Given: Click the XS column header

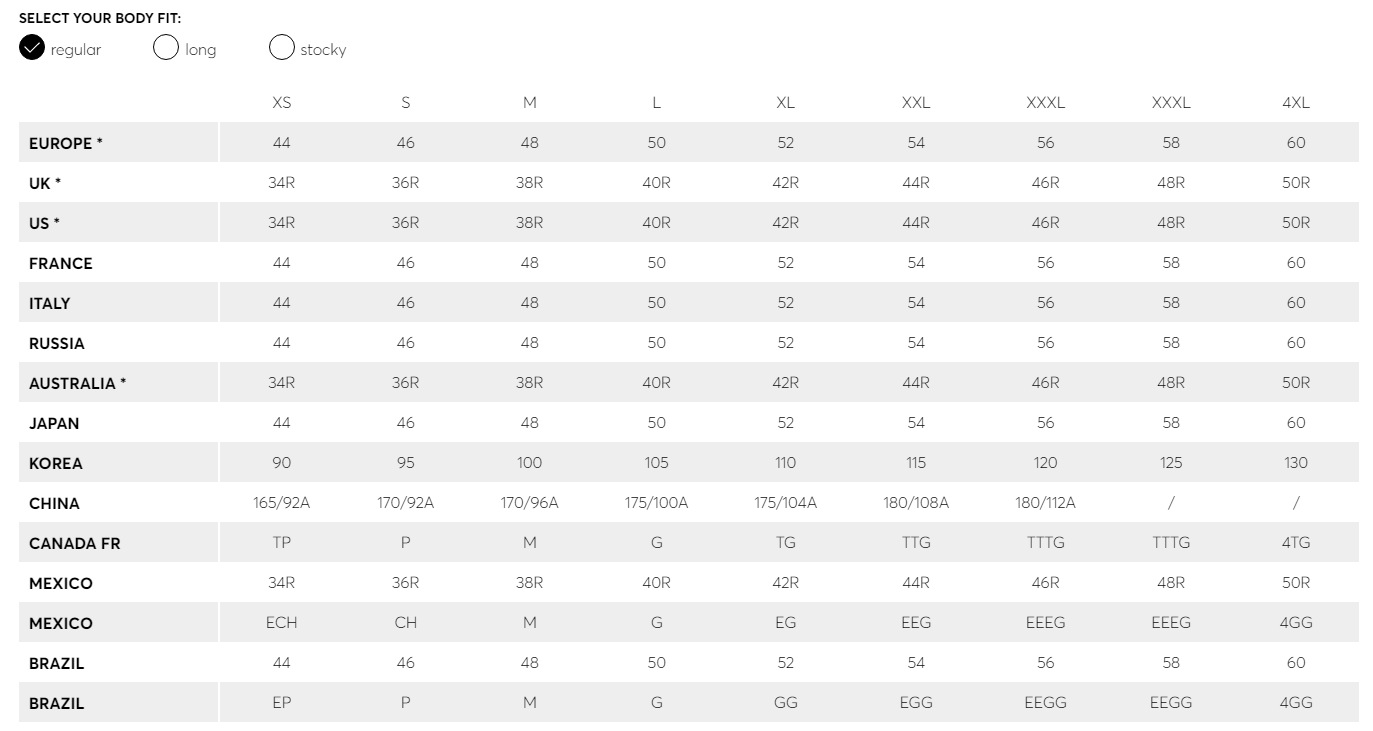Looking at the screenshot, I should pyautogui.click(x=282, y=103).
